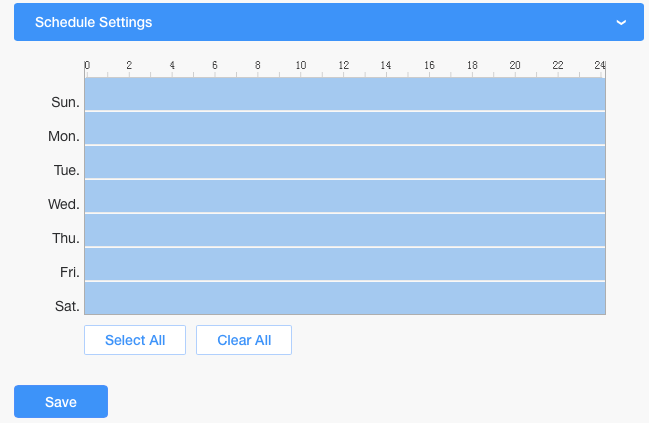
Task: Click the Friday schedule time bar
Action: pos(345,265)
